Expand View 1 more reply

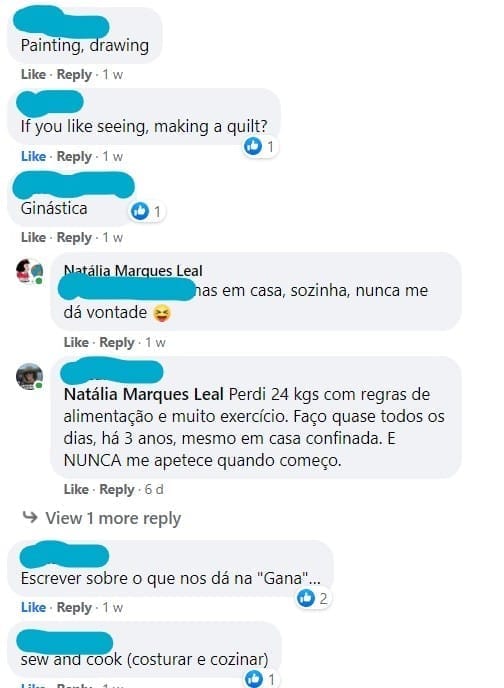(113, 518)
